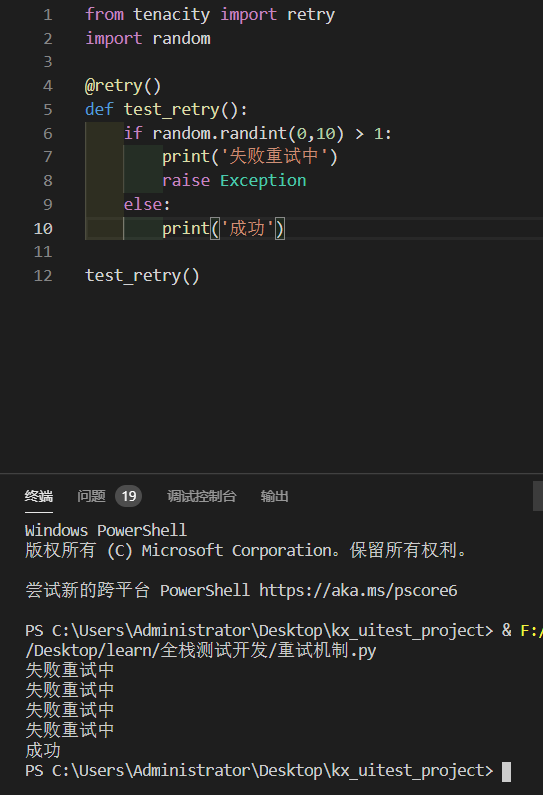
Task: Click the 'def test_retry():' definition on line 5
Action: point(166,110)
